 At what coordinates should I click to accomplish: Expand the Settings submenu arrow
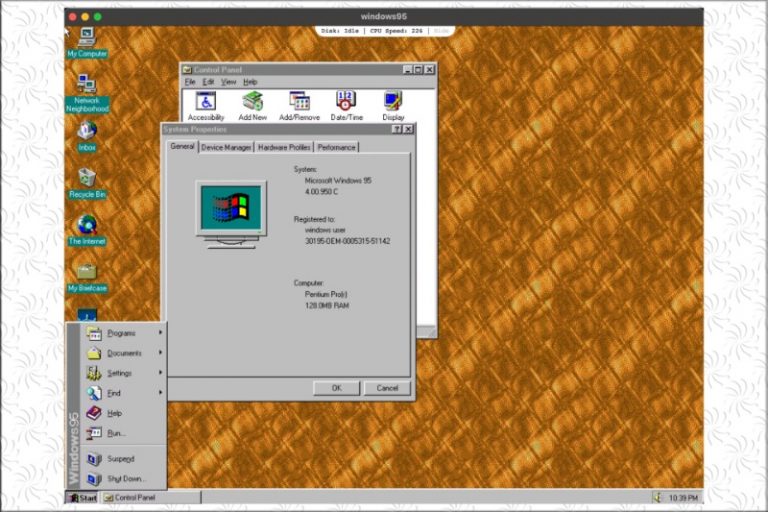(160, 373)
